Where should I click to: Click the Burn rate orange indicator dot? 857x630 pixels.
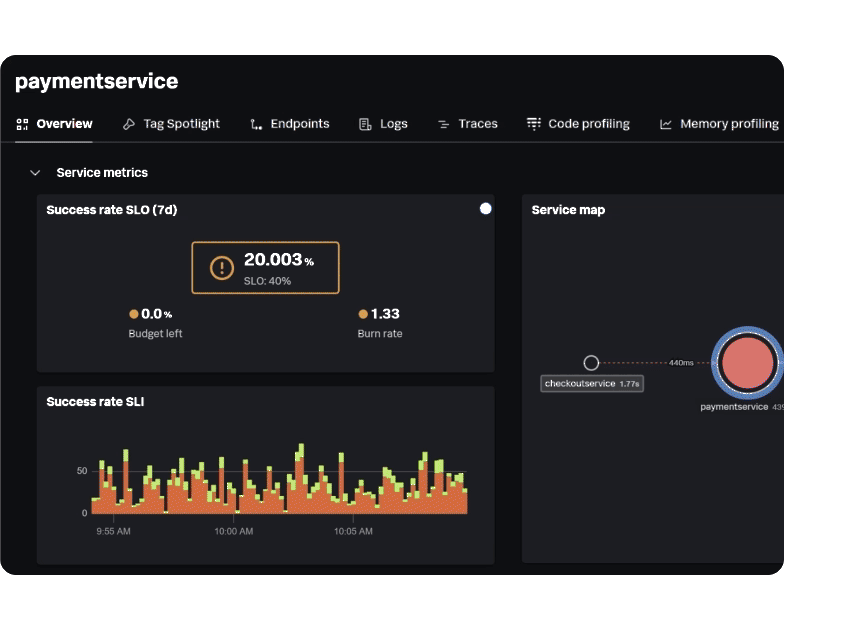(363, 314)
